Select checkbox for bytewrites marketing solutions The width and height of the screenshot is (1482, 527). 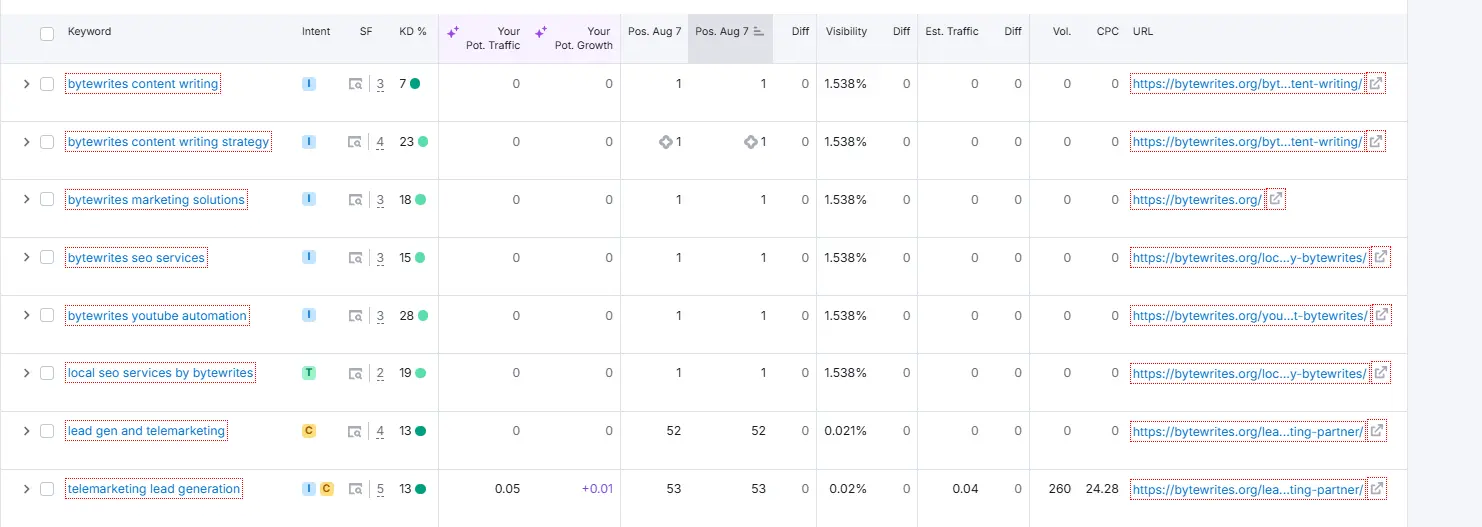click(x=47, y=200)
